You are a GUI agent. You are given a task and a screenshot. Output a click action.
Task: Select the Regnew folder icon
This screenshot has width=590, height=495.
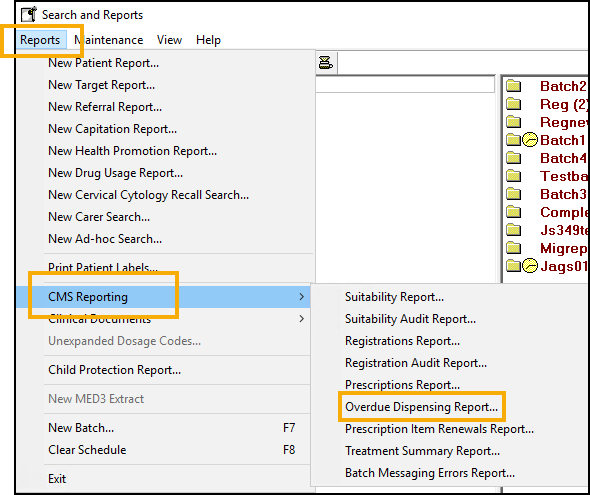[514, 122]
